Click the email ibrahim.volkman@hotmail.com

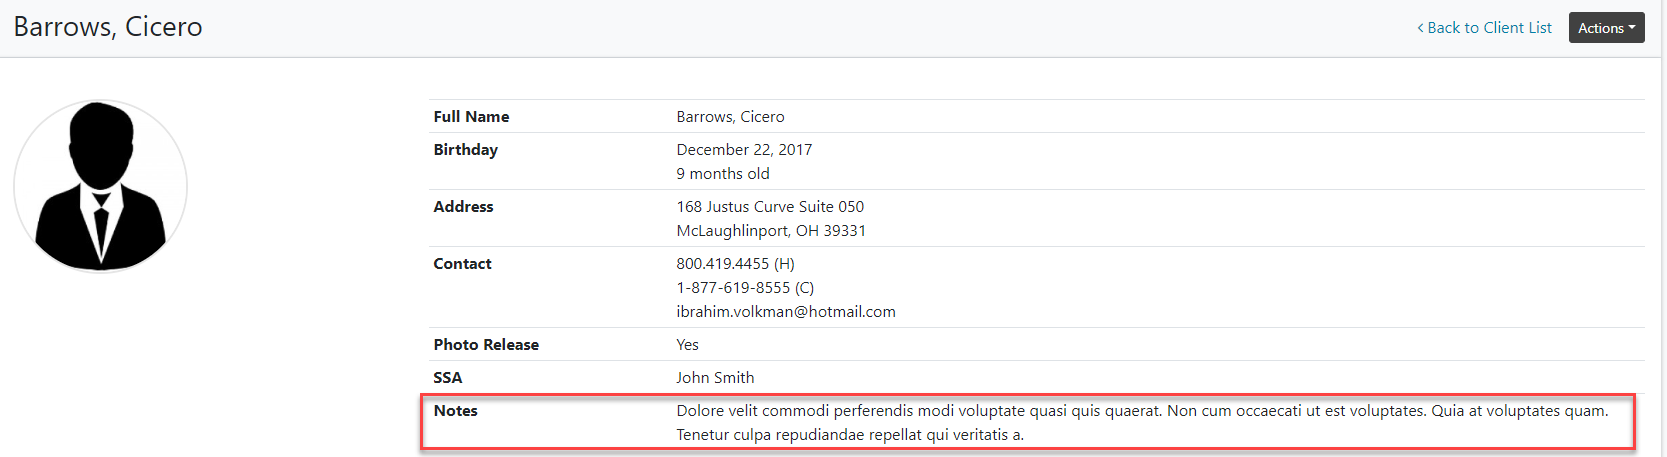coord(785,312)
